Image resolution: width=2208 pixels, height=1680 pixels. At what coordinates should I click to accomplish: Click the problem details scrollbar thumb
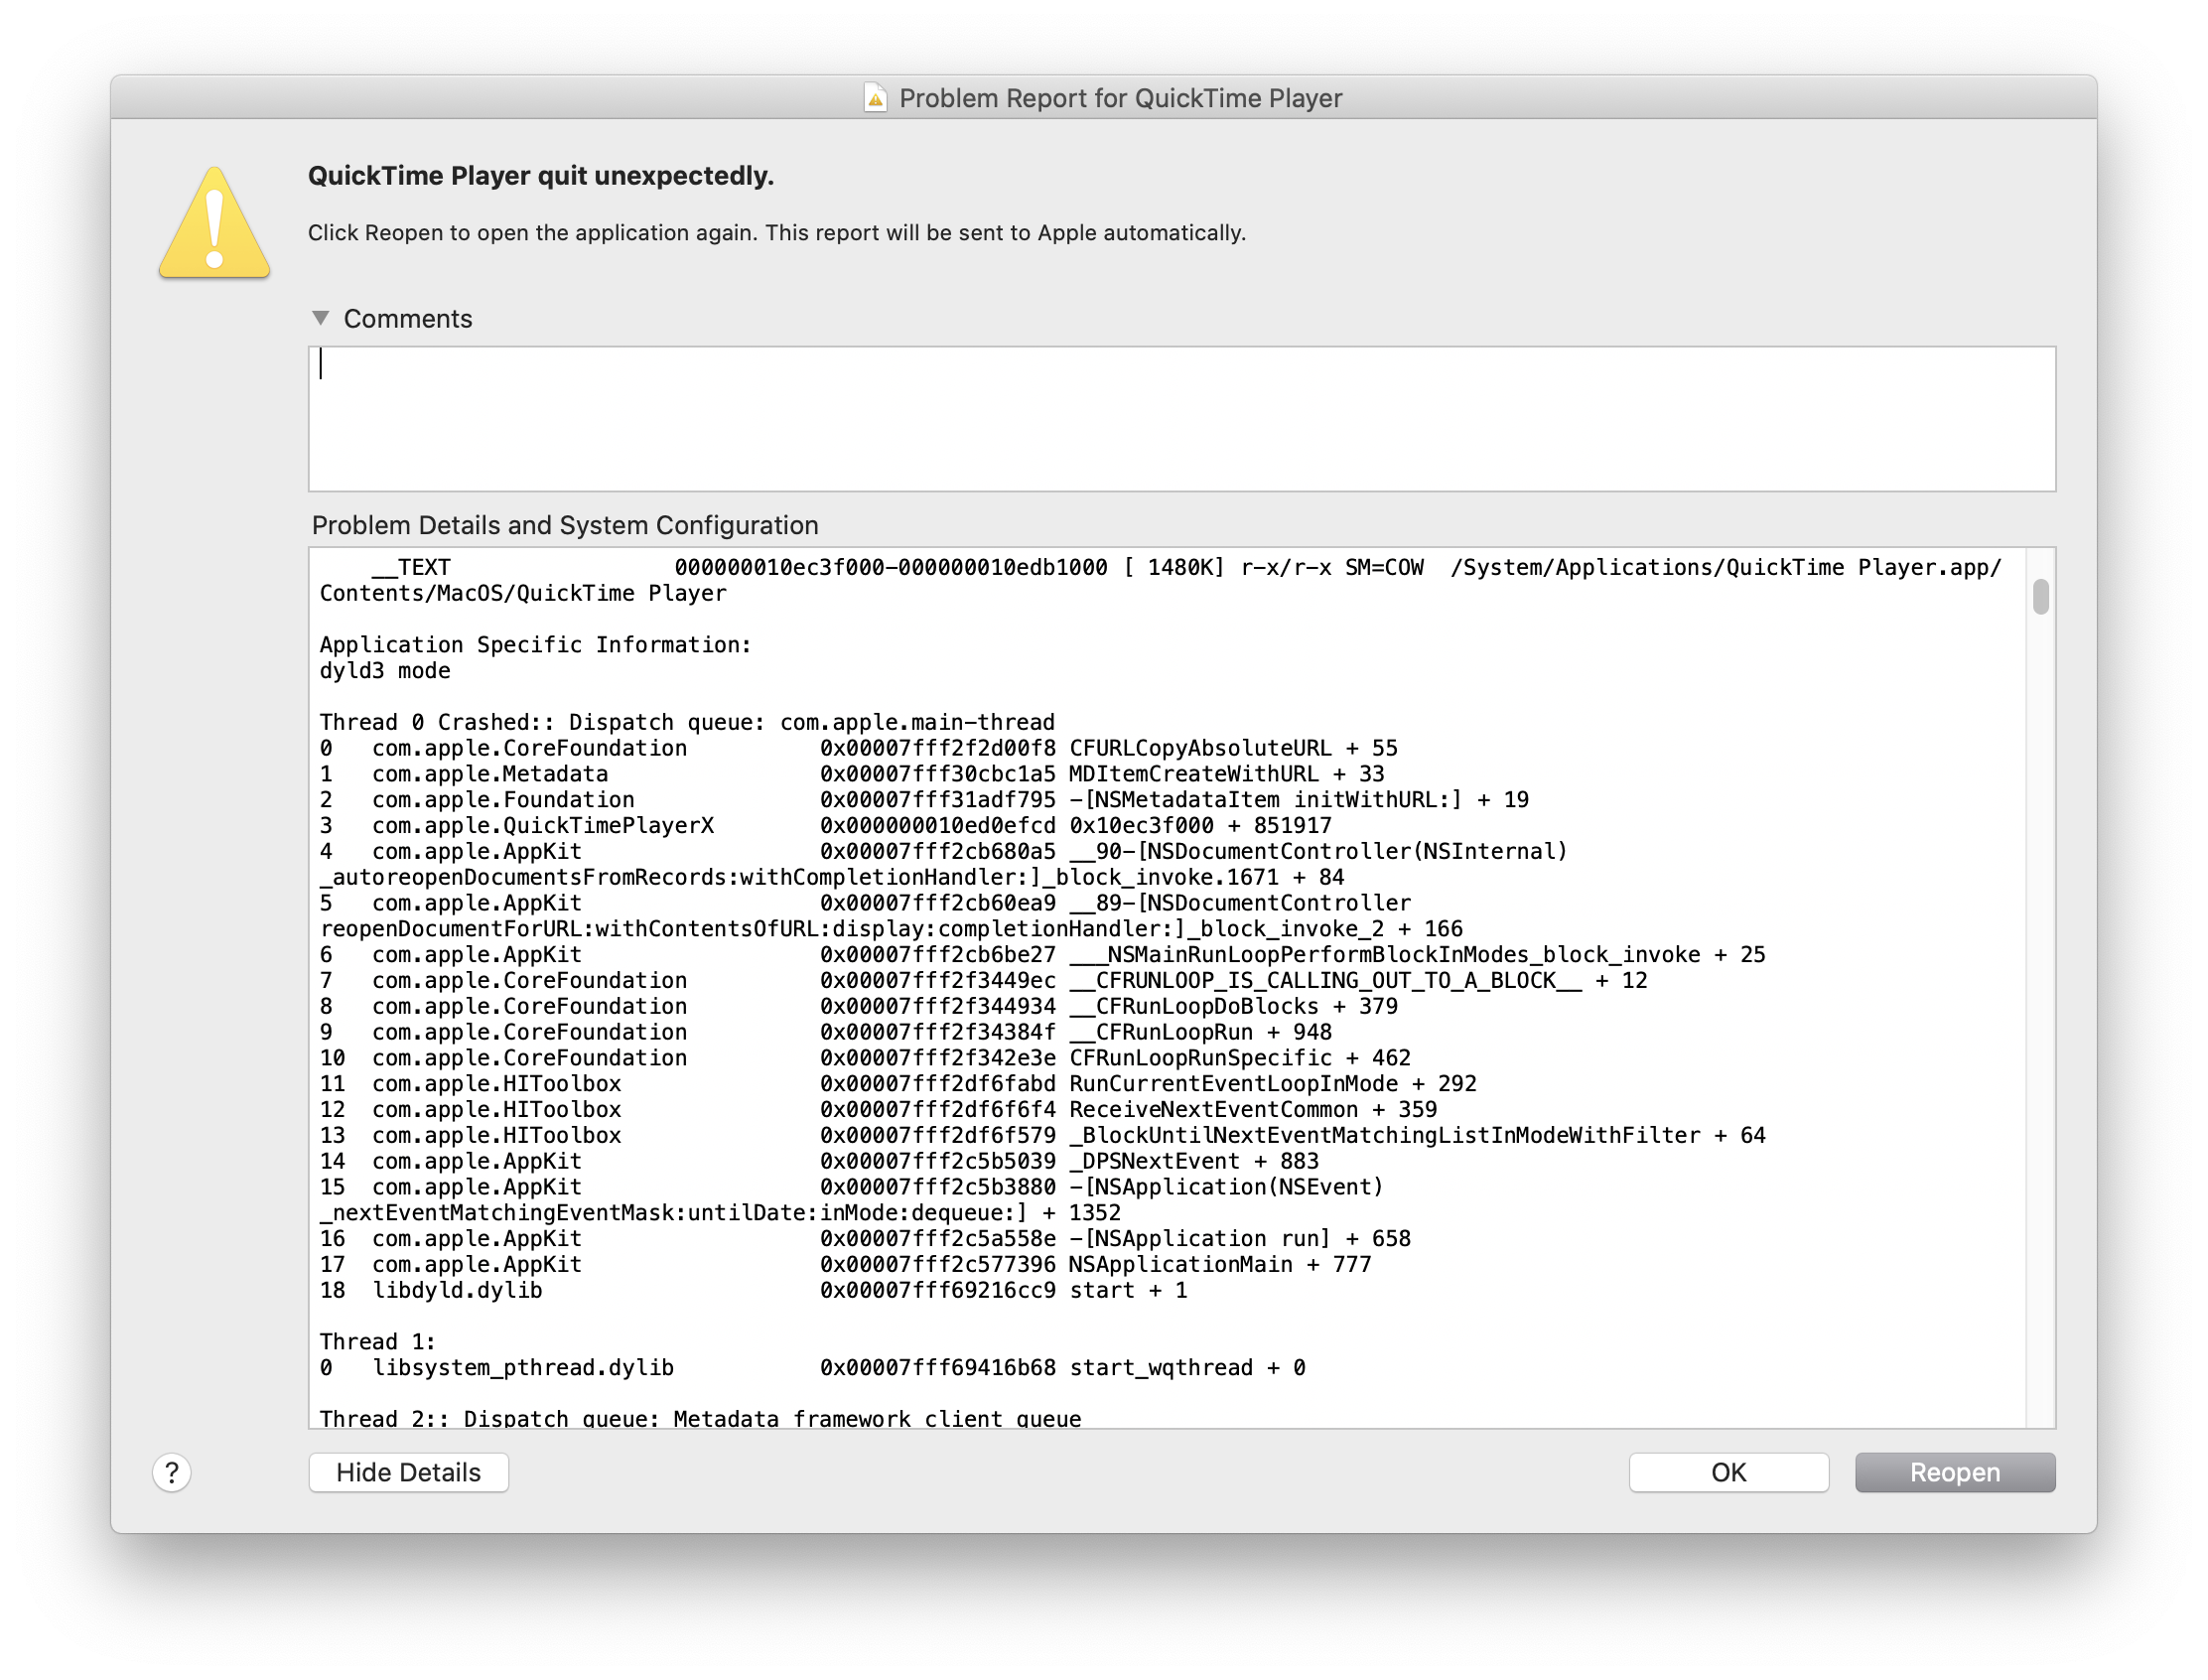2040,597
